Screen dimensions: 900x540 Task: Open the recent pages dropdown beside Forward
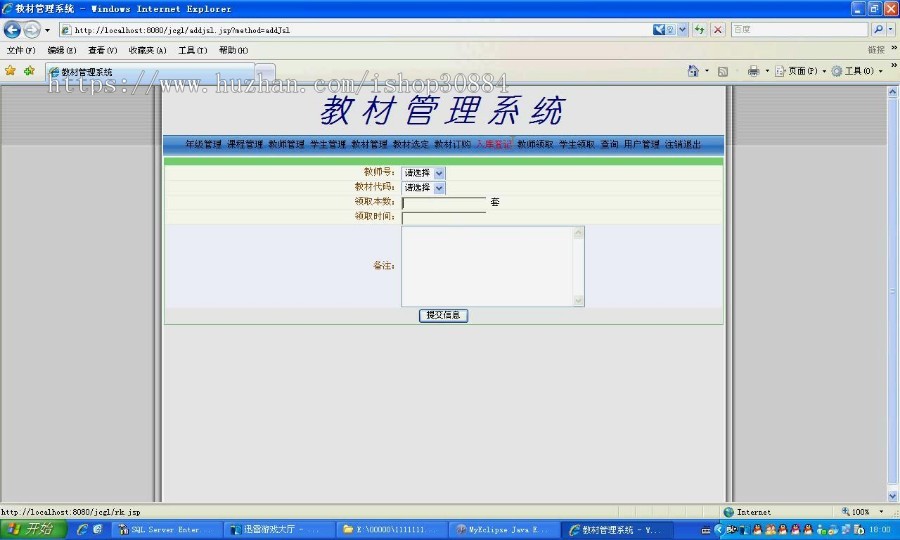pyautogui.click(x=47, y=30)
